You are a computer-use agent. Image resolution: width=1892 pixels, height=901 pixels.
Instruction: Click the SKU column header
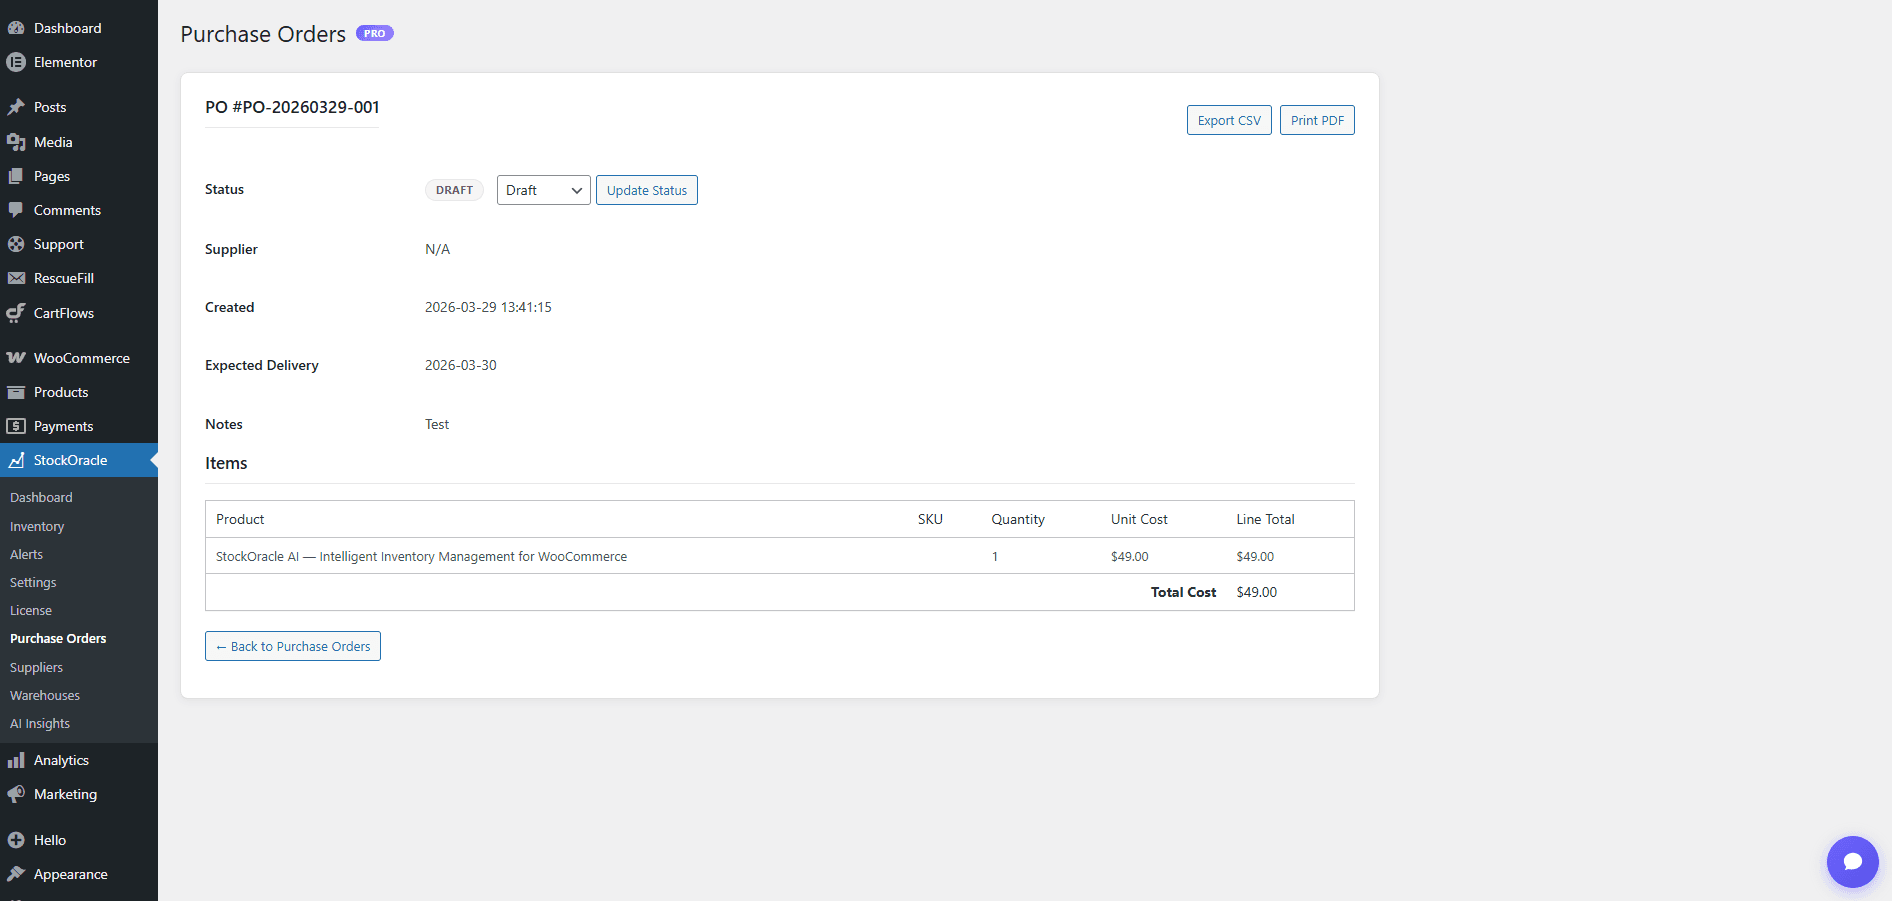click(x=930, y=519)
